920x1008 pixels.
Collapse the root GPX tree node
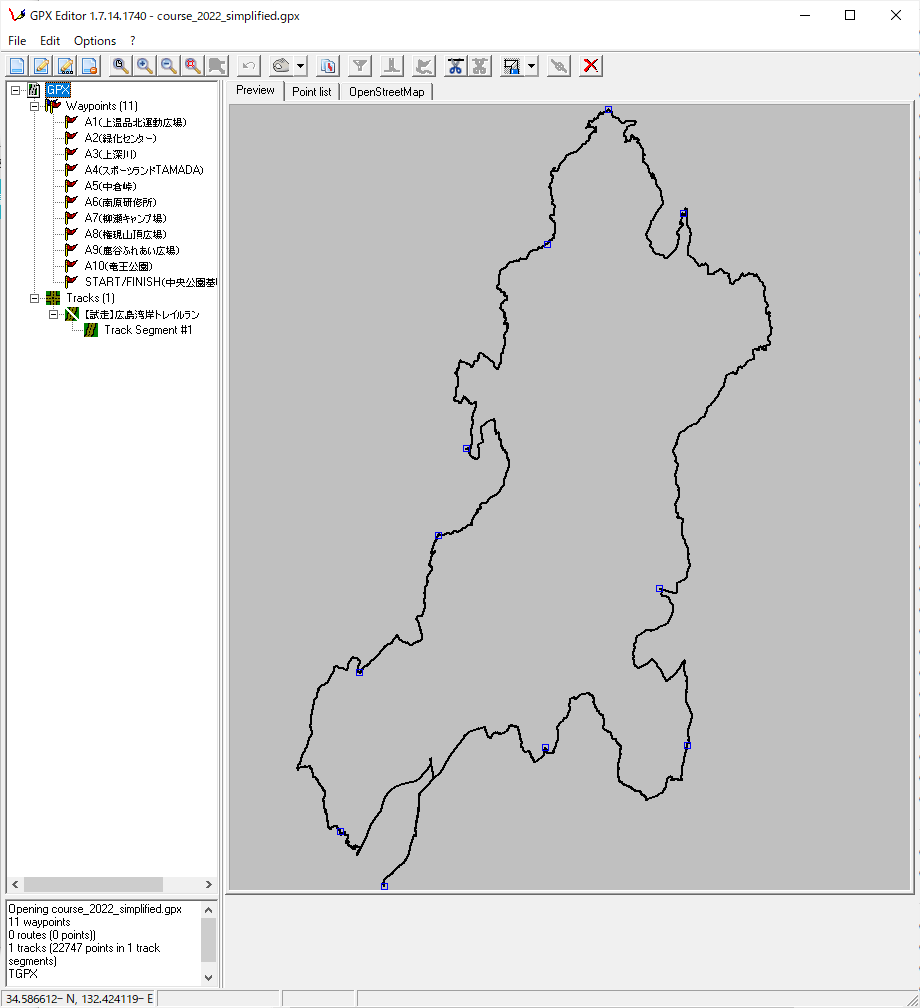point(15,90)
